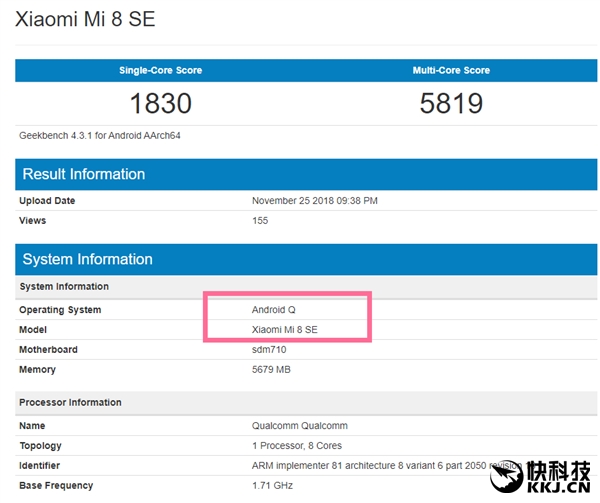The width and height of the screenshot is (600, 503).
Task: Click Geekbench 4.3.1 for Android AArch64 text
Action: click(x=99, y=135)
